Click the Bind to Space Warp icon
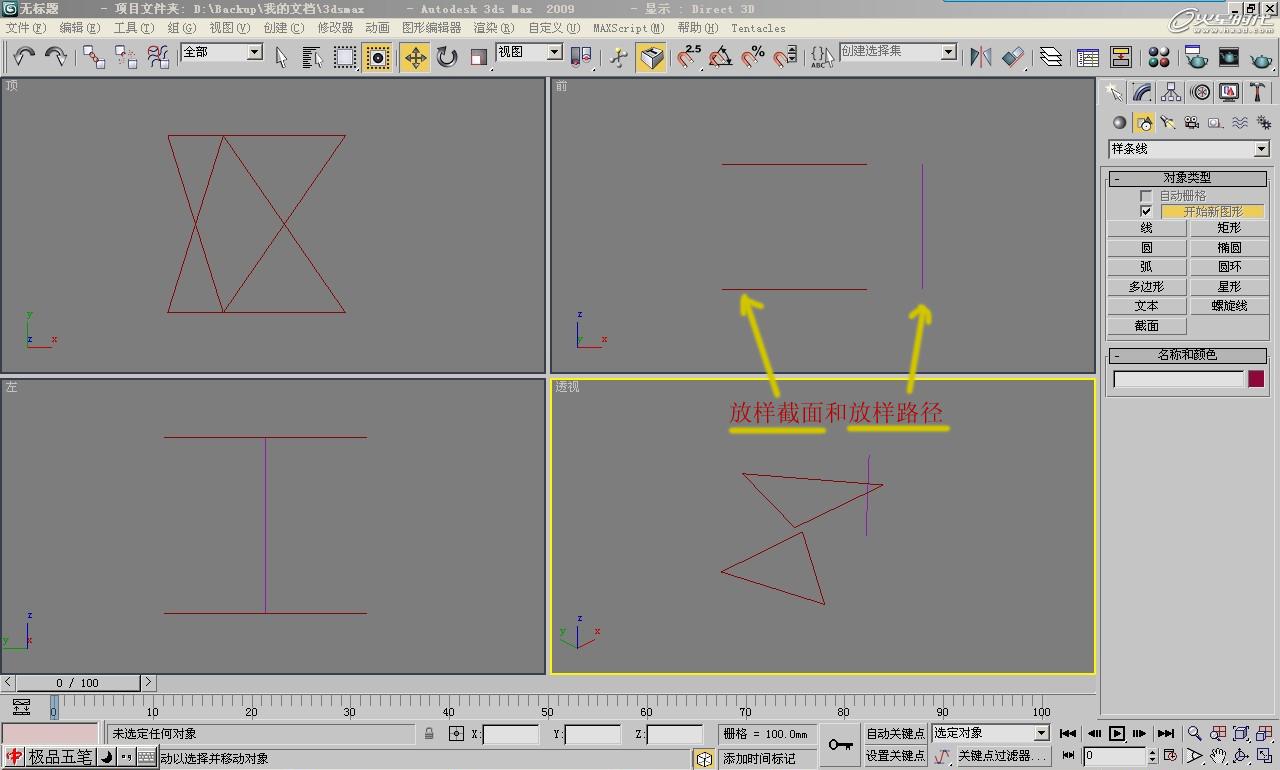1280x770 pixels. tap(158, 57)
